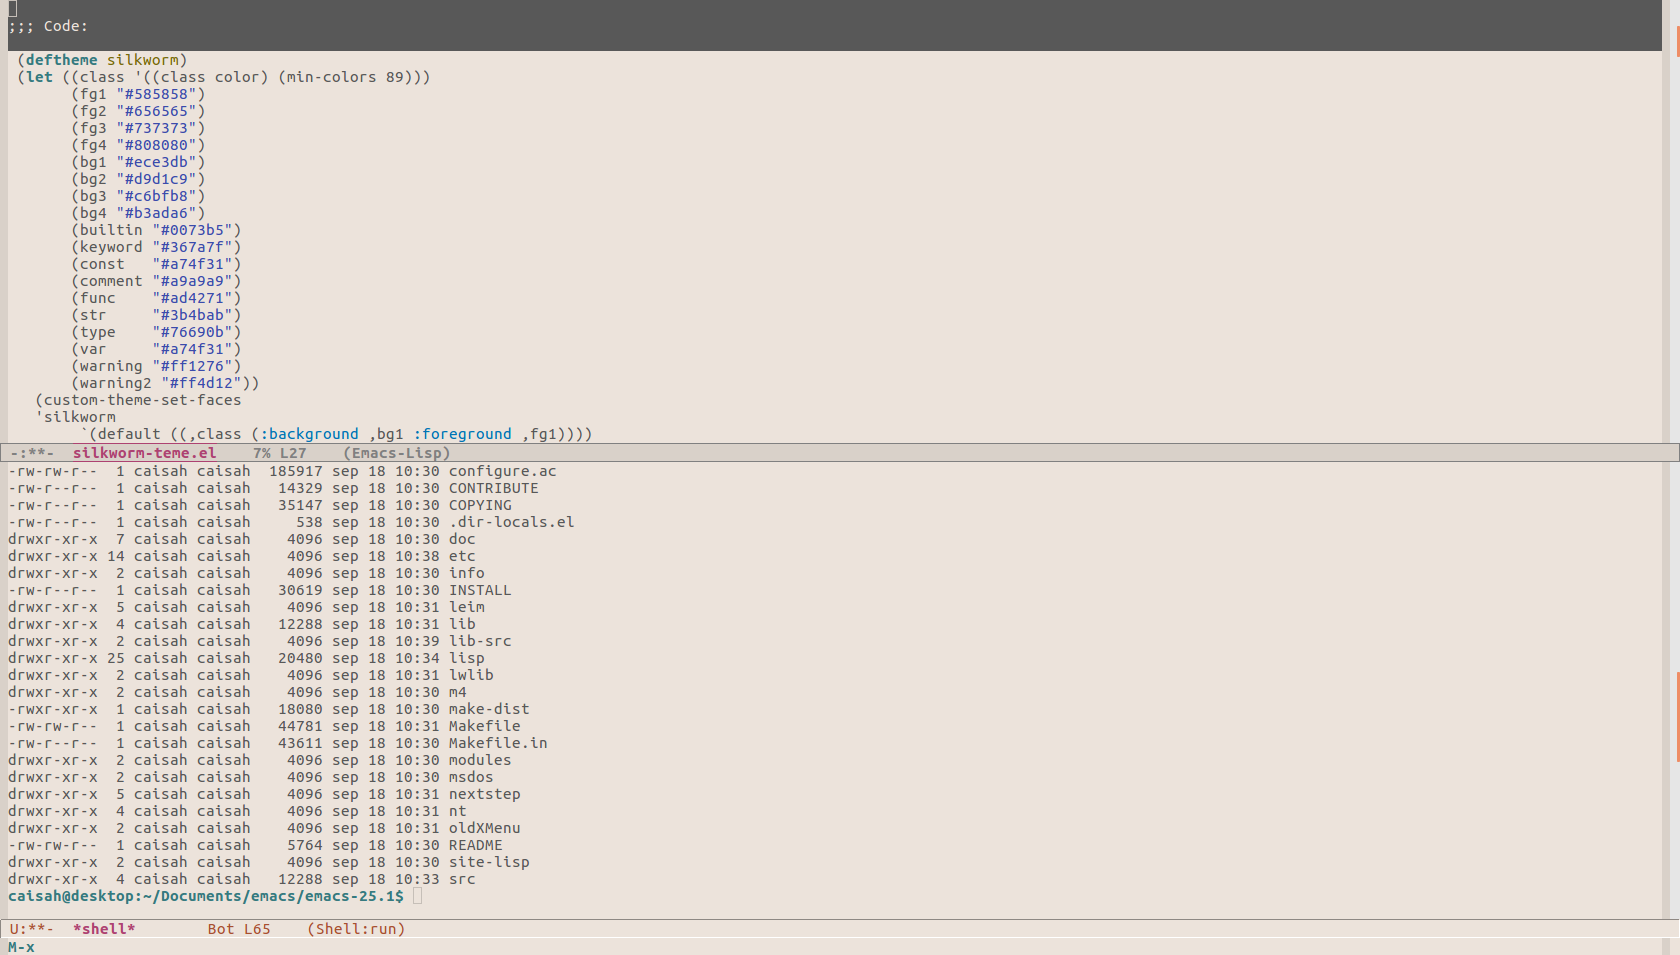Viewport: 1680px width, 955px height.
Task: Click the deftheme keyword in the code
Action: tap(62, 60)
